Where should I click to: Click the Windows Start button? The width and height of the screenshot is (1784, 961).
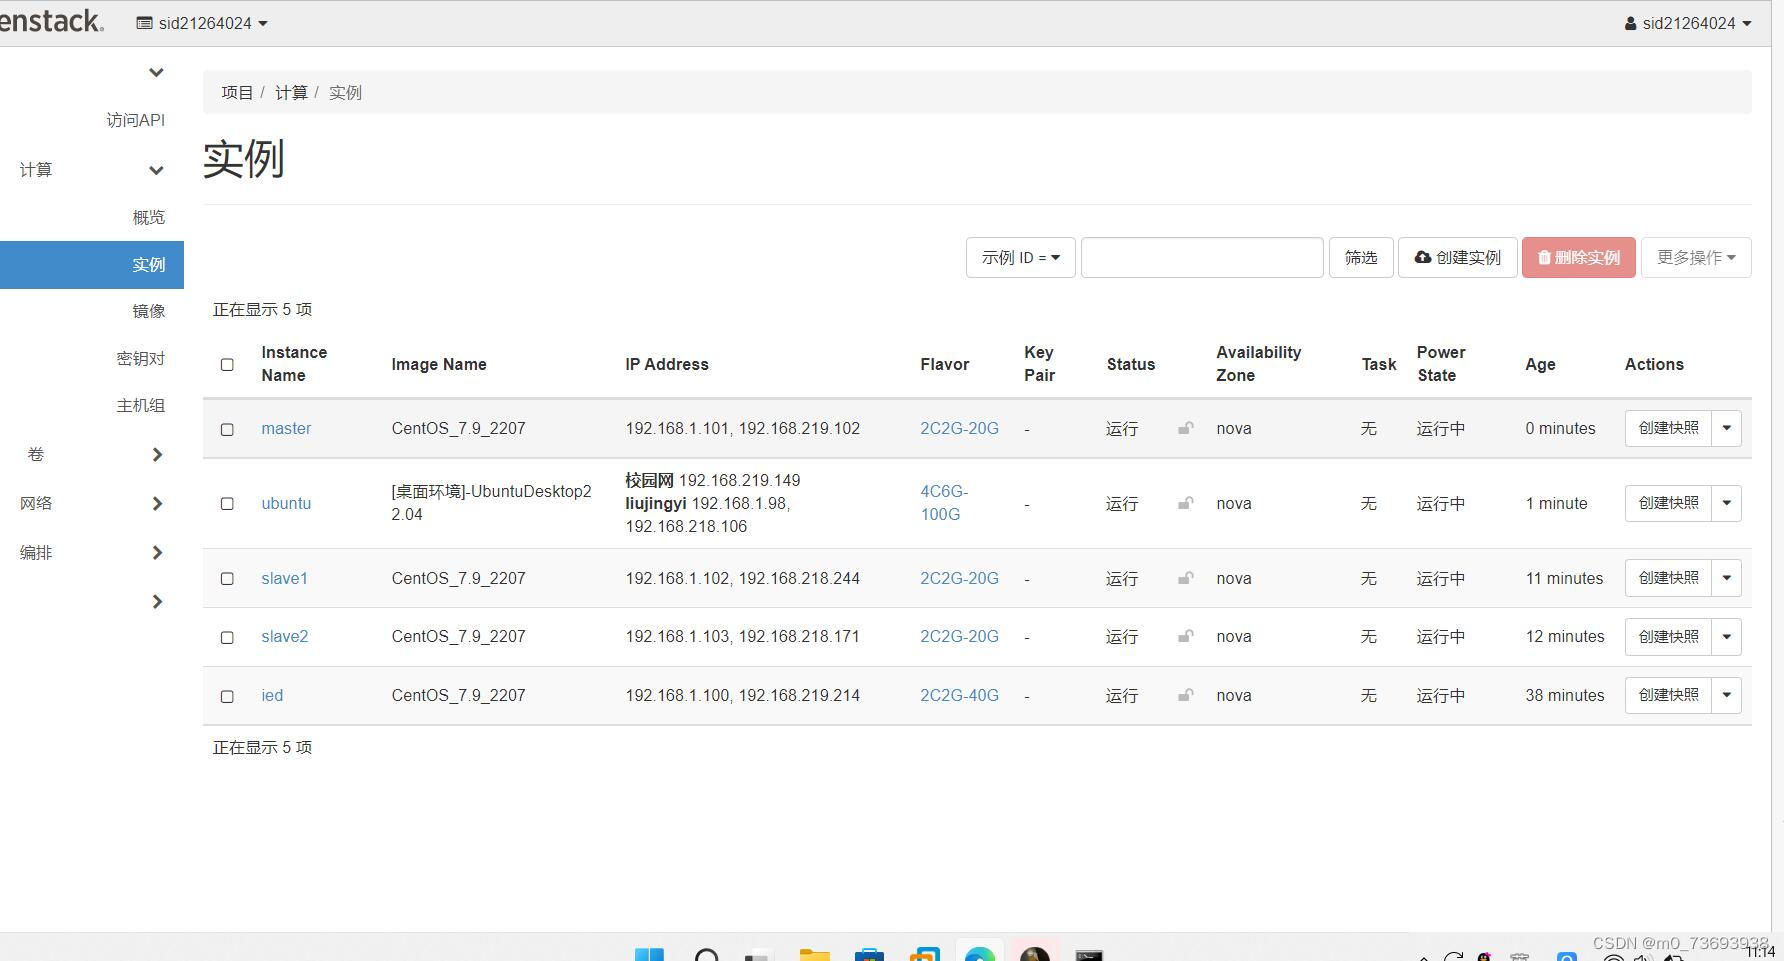[x=650, y=953]
